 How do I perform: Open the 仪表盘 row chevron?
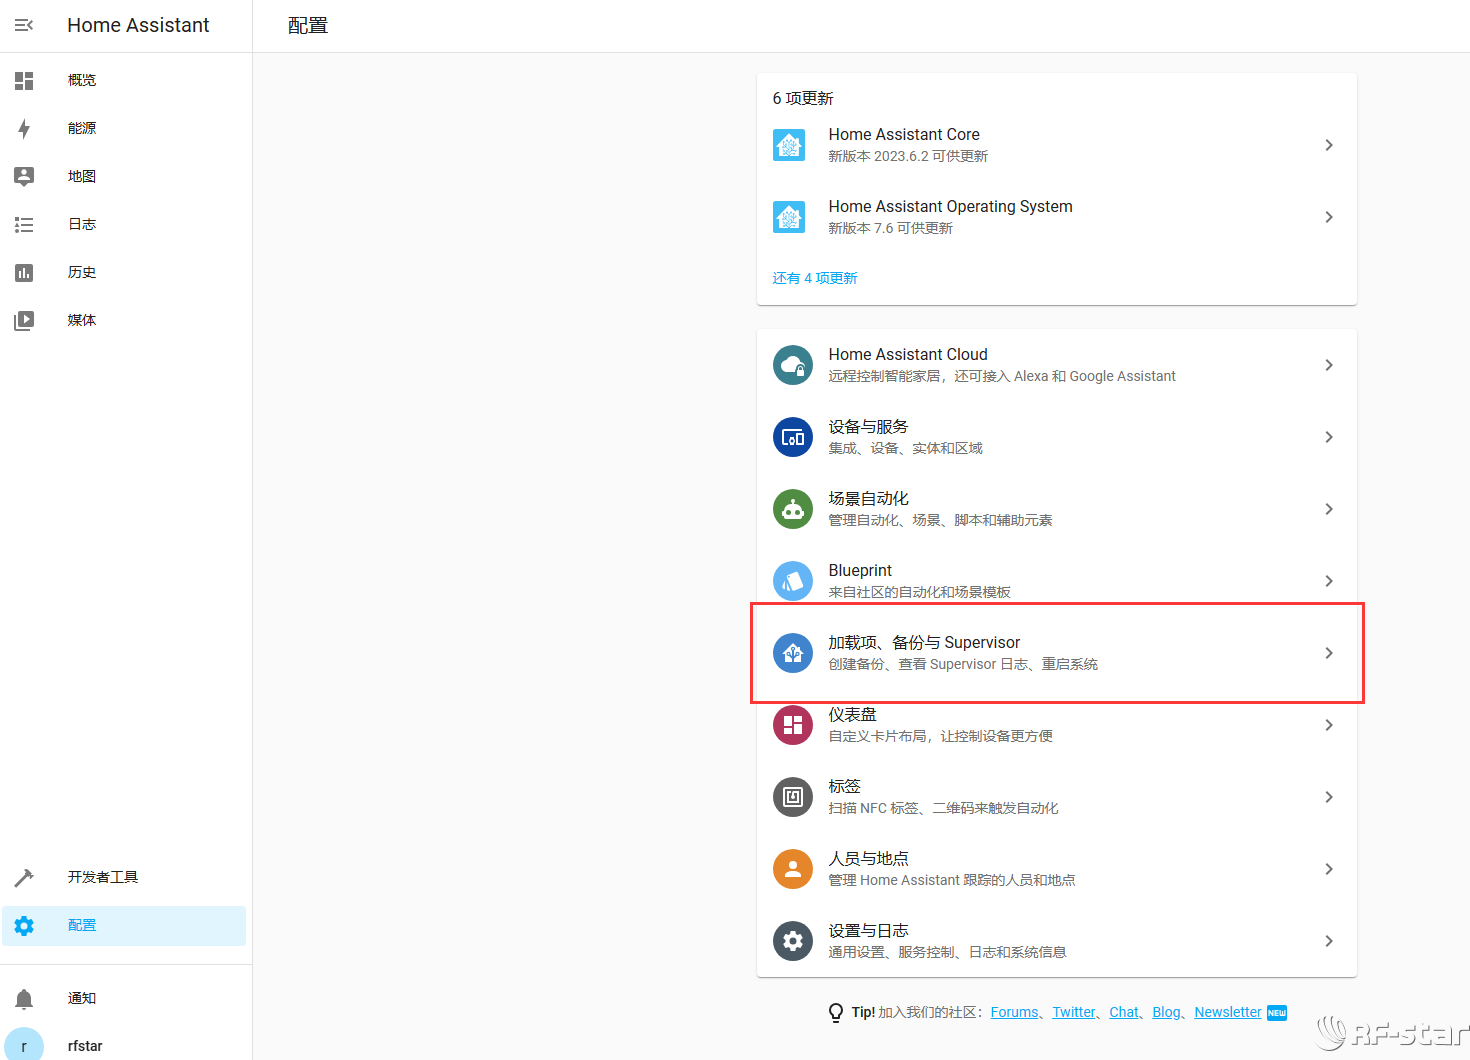click(x=1329, y=725)
